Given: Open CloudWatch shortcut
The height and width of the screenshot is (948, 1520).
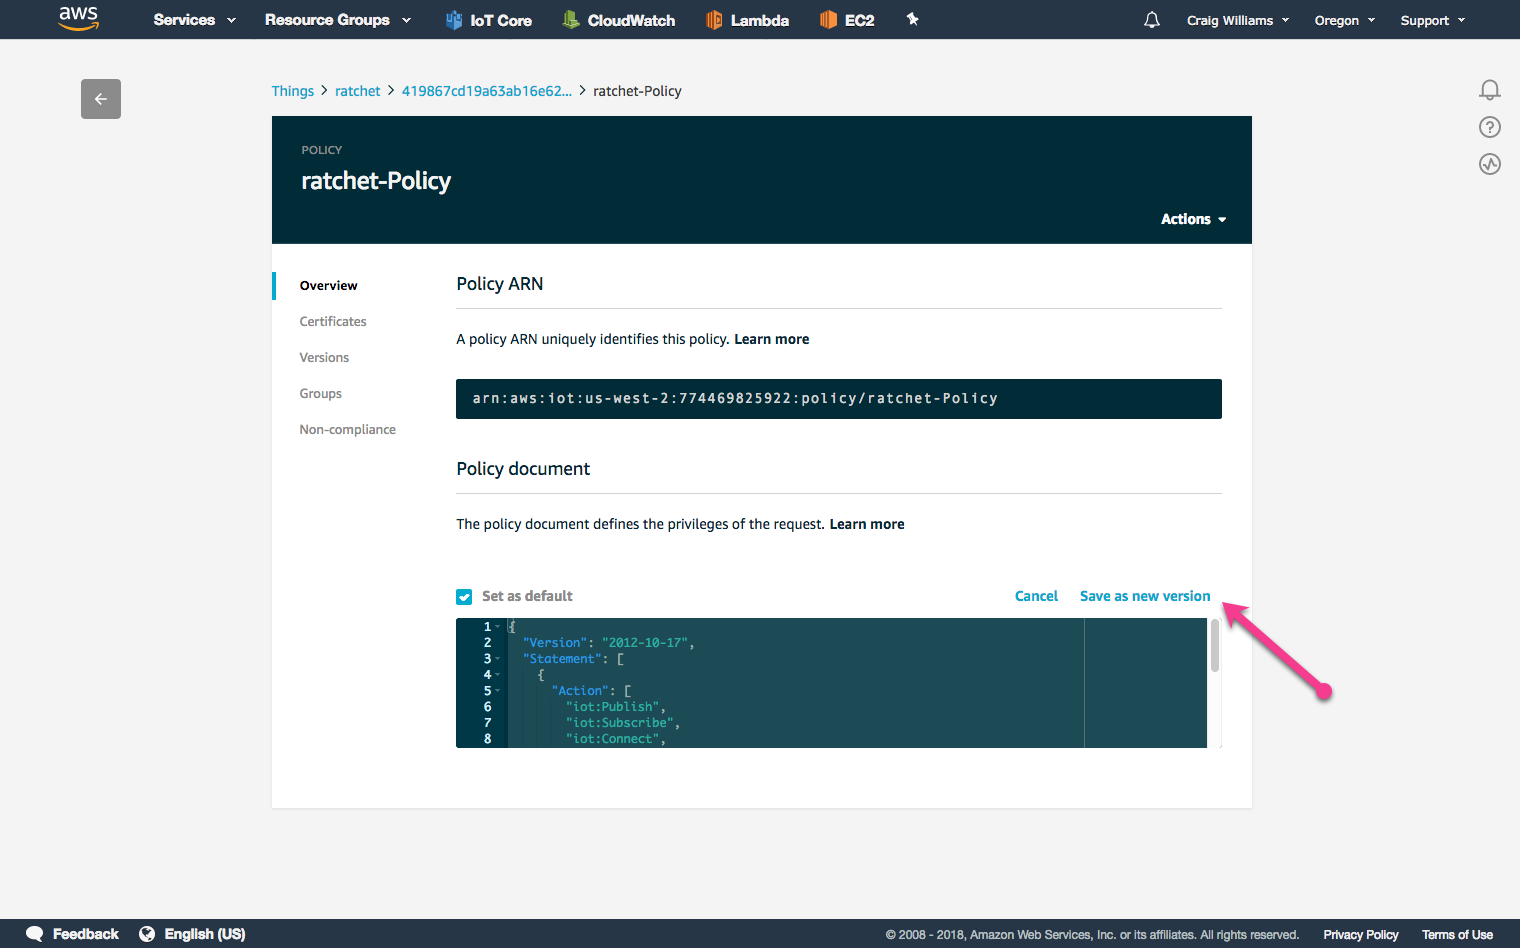Looking at the screenshot, I should click(x=618, y=20).
